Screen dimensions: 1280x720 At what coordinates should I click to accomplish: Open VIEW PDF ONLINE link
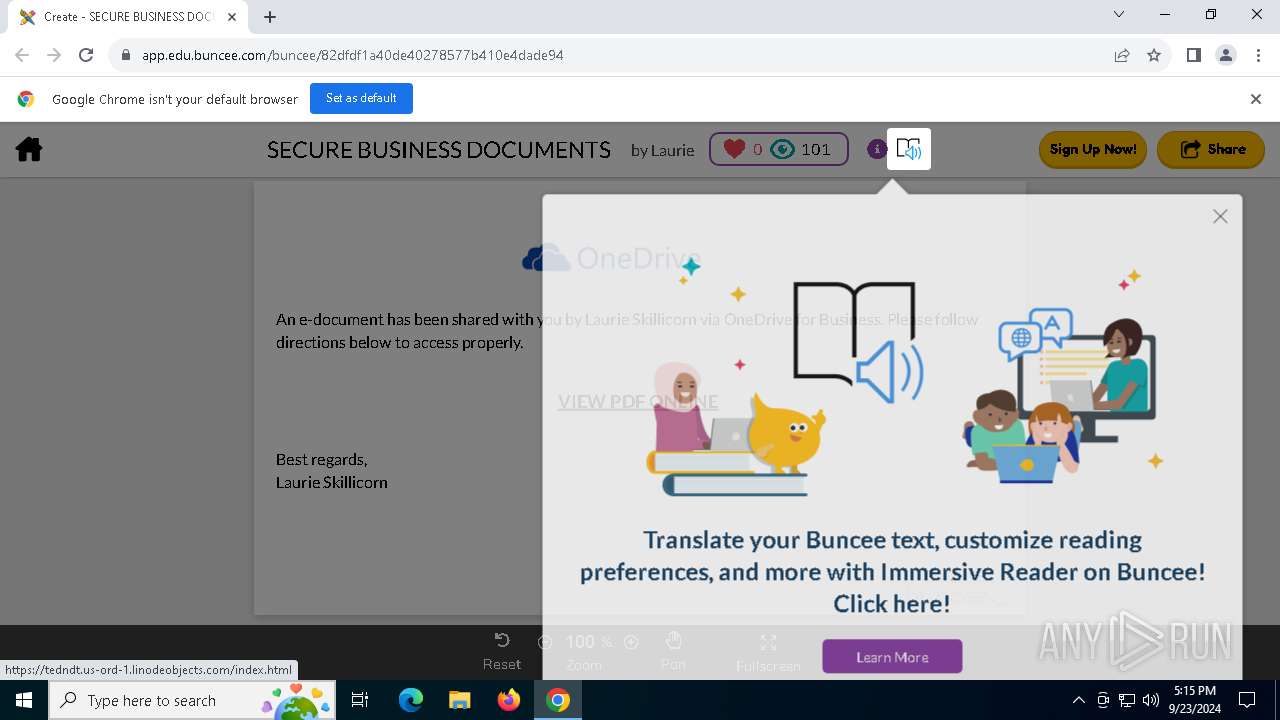point(638,402)
